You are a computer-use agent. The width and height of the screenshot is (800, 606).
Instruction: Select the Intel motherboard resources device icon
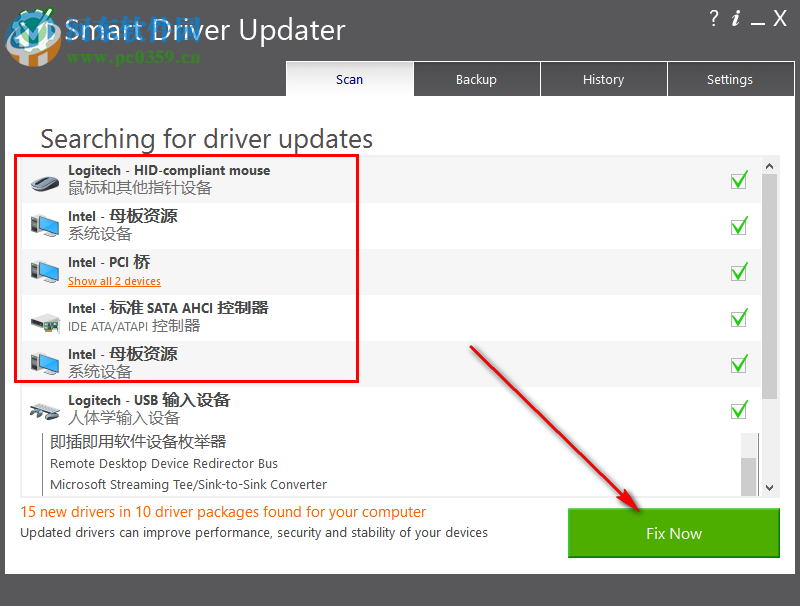pyautogui.click(x=42, y=224)
